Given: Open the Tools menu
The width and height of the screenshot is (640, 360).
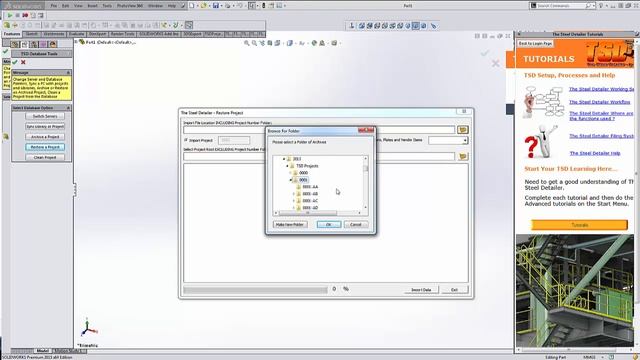Looking at the screenshot, I should [107, 6].
